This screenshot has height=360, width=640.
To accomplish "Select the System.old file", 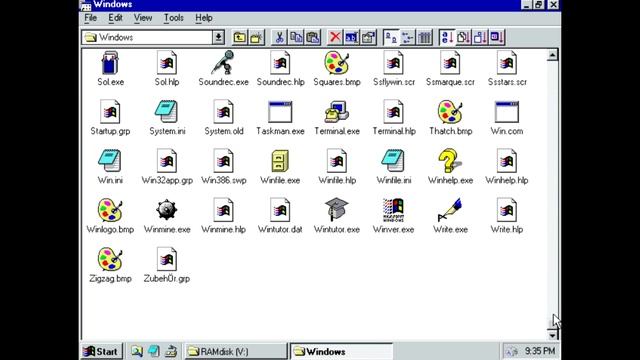I will 224,117.
